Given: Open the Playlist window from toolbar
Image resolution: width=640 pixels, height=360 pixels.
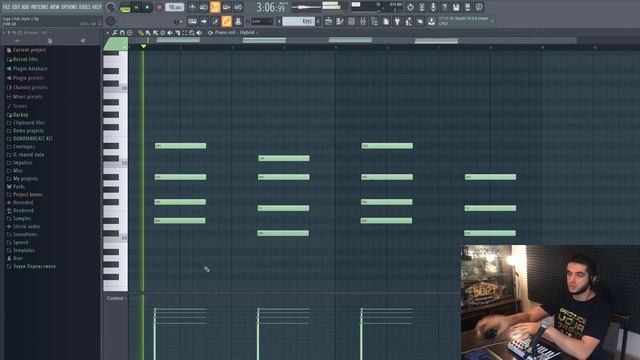Looking at the screenshot, I should coord(328,21).
